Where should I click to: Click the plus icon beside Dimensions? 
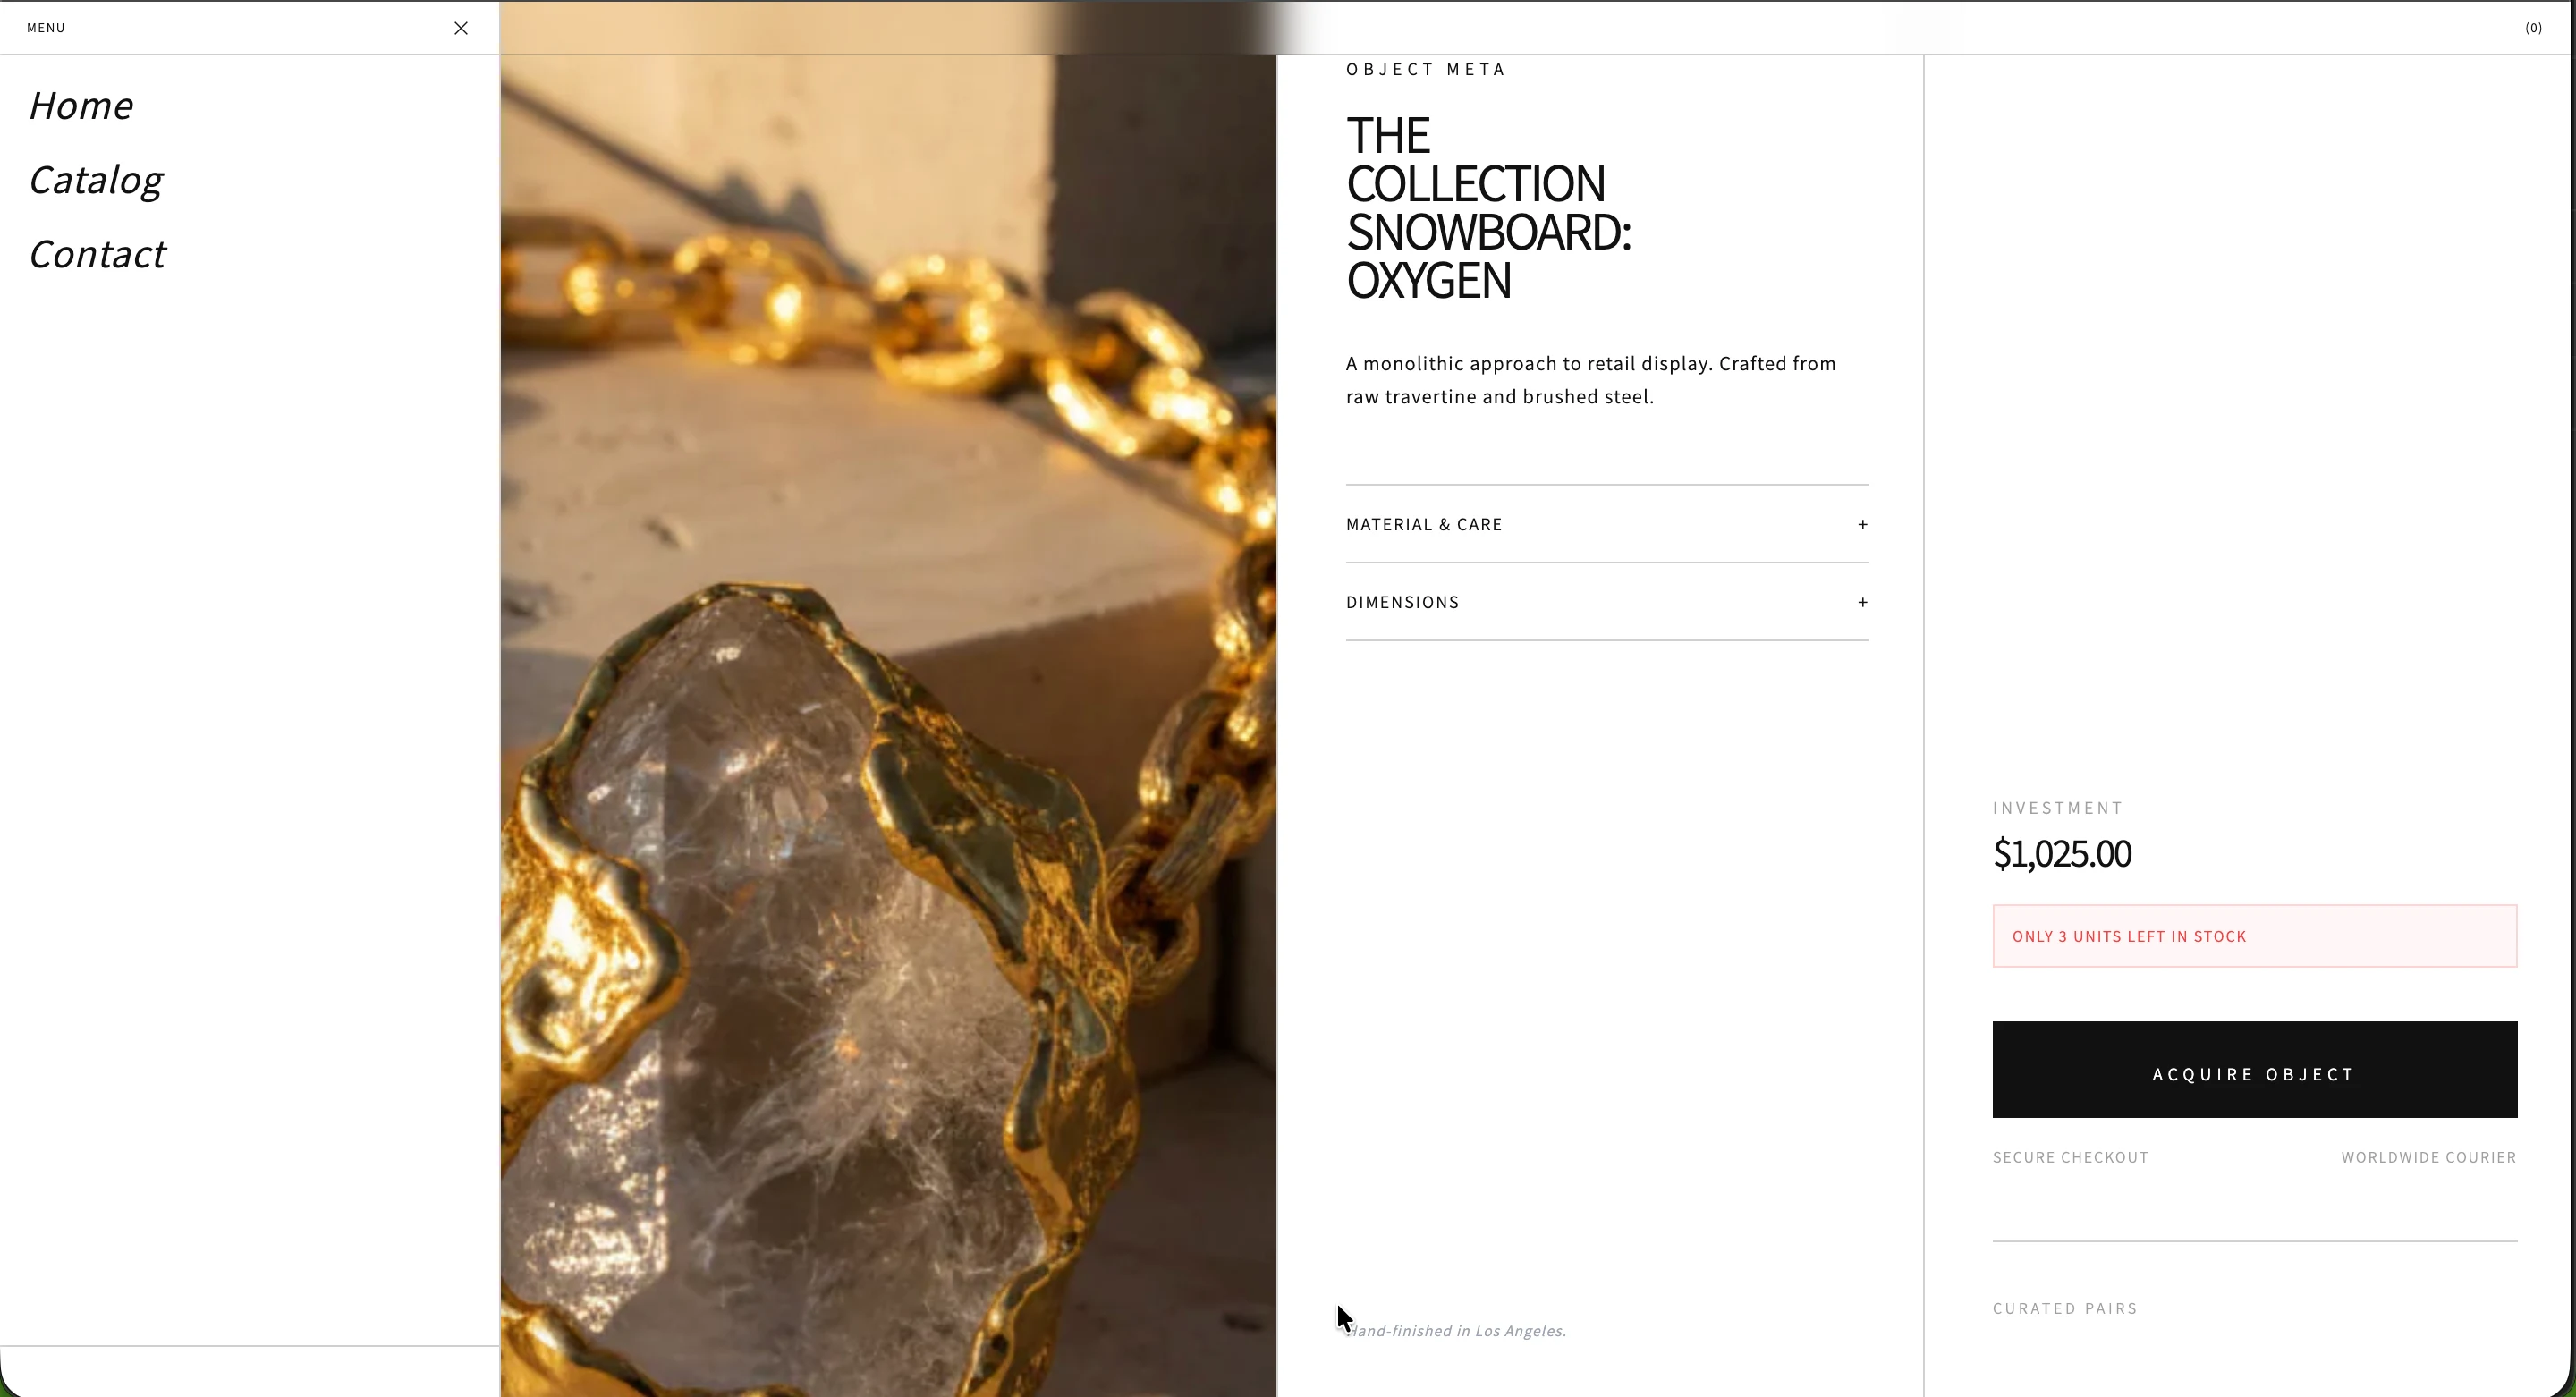tap(1862, 602)
